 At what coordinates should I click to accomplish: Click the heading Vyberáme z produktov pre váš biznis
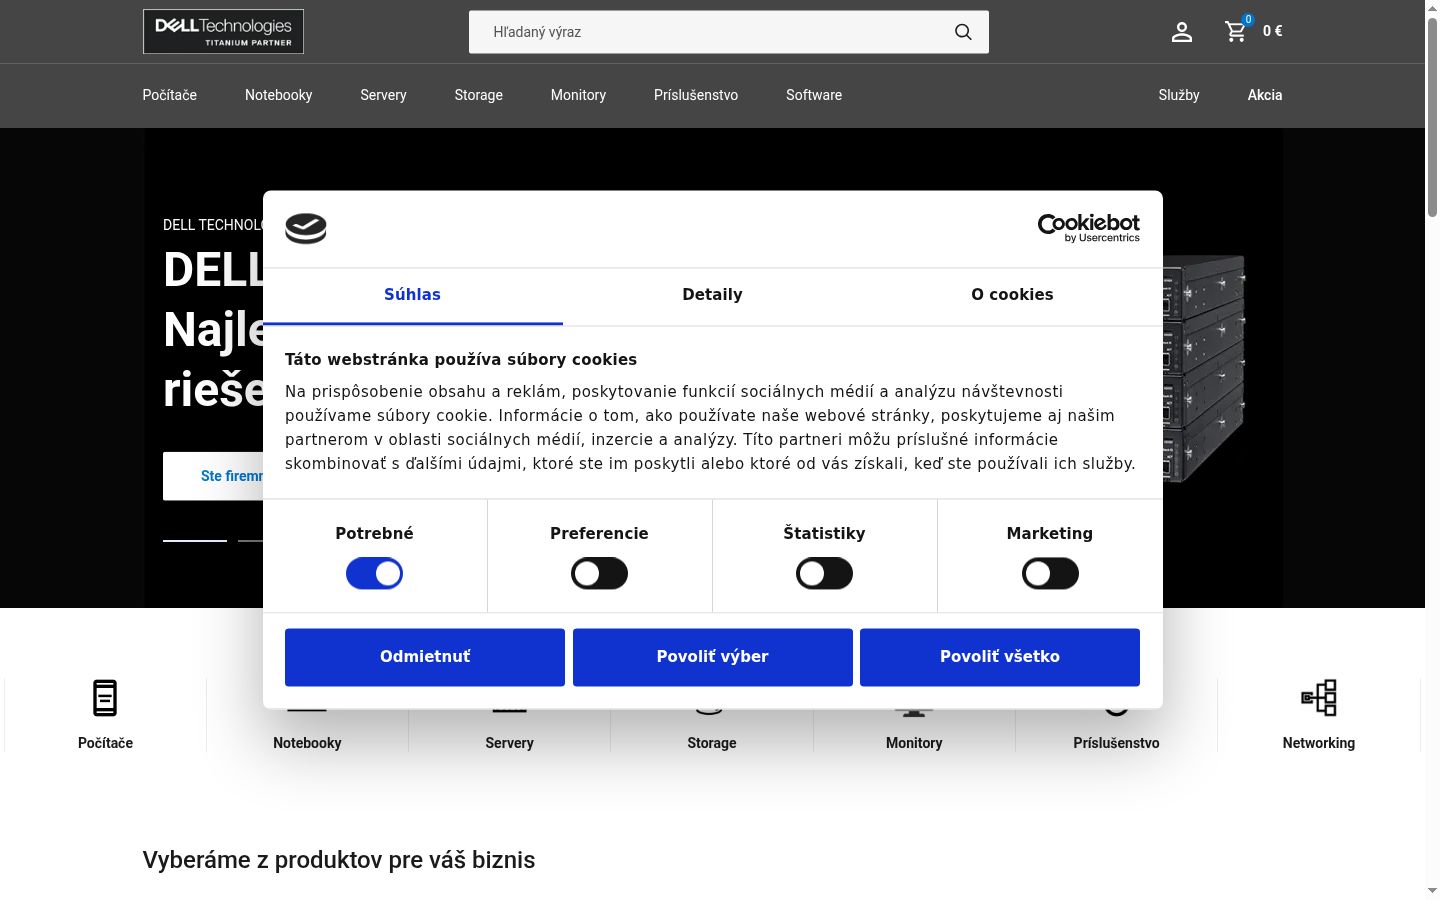click(x=339, y=860)
